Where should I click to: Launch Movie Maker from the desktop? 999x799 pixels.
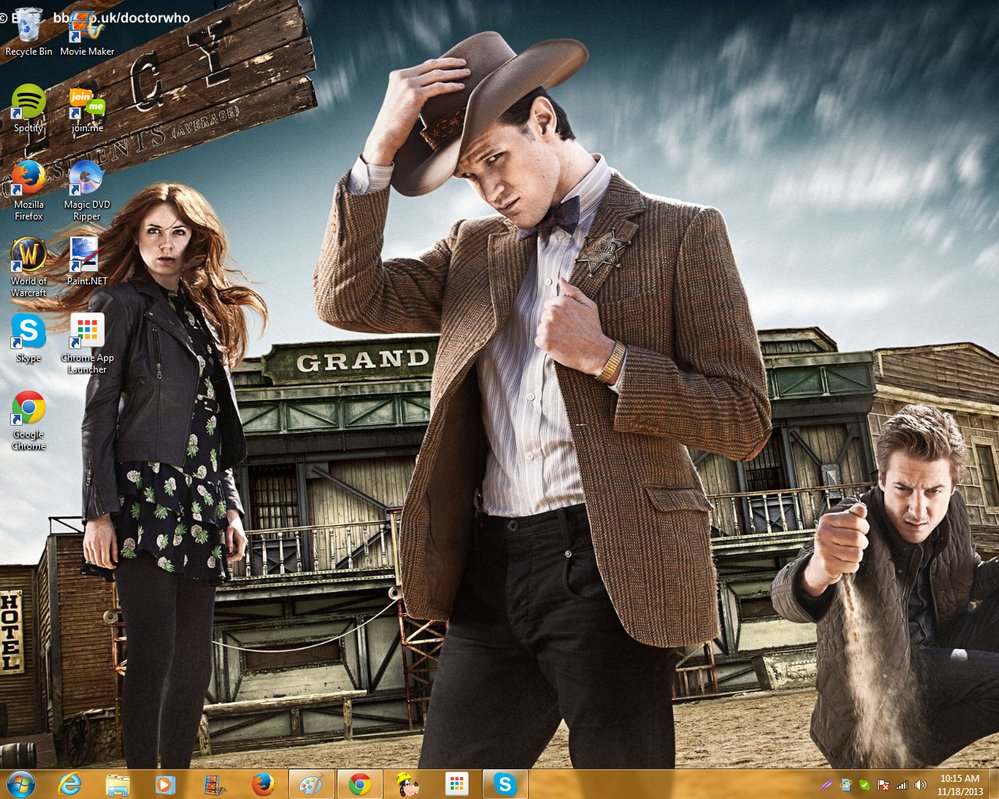[87, 32]
